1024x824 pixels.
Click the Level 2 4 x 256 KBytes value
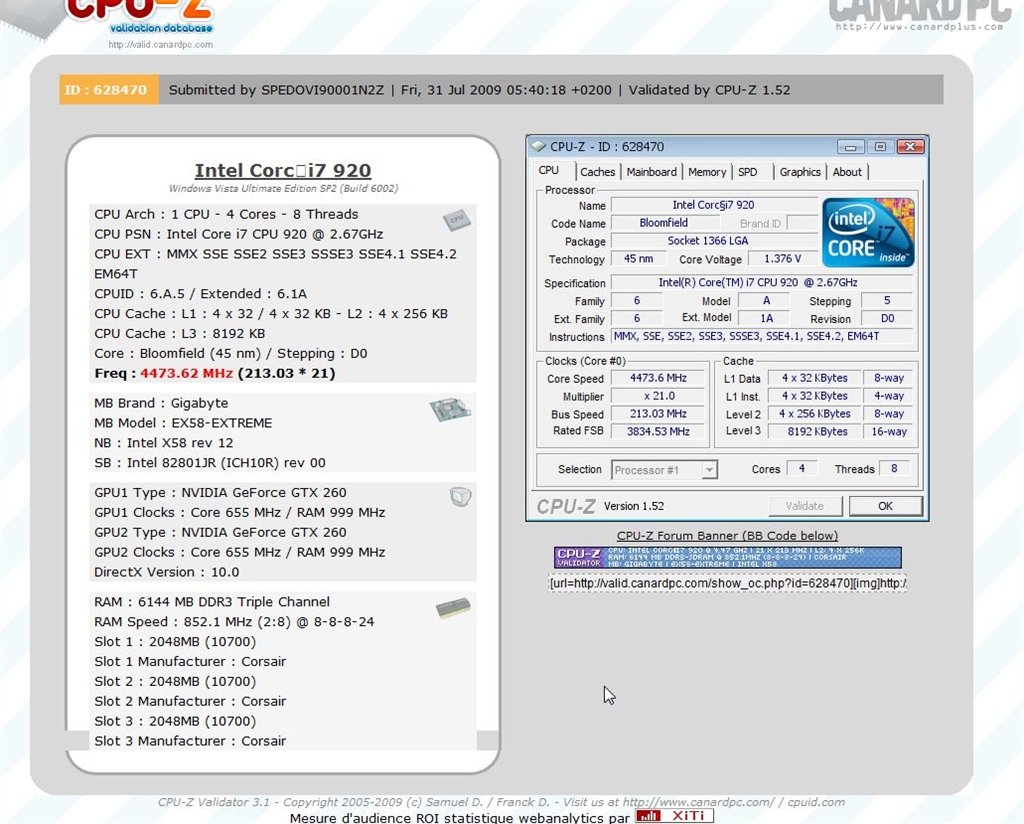(x=814, y=413)
